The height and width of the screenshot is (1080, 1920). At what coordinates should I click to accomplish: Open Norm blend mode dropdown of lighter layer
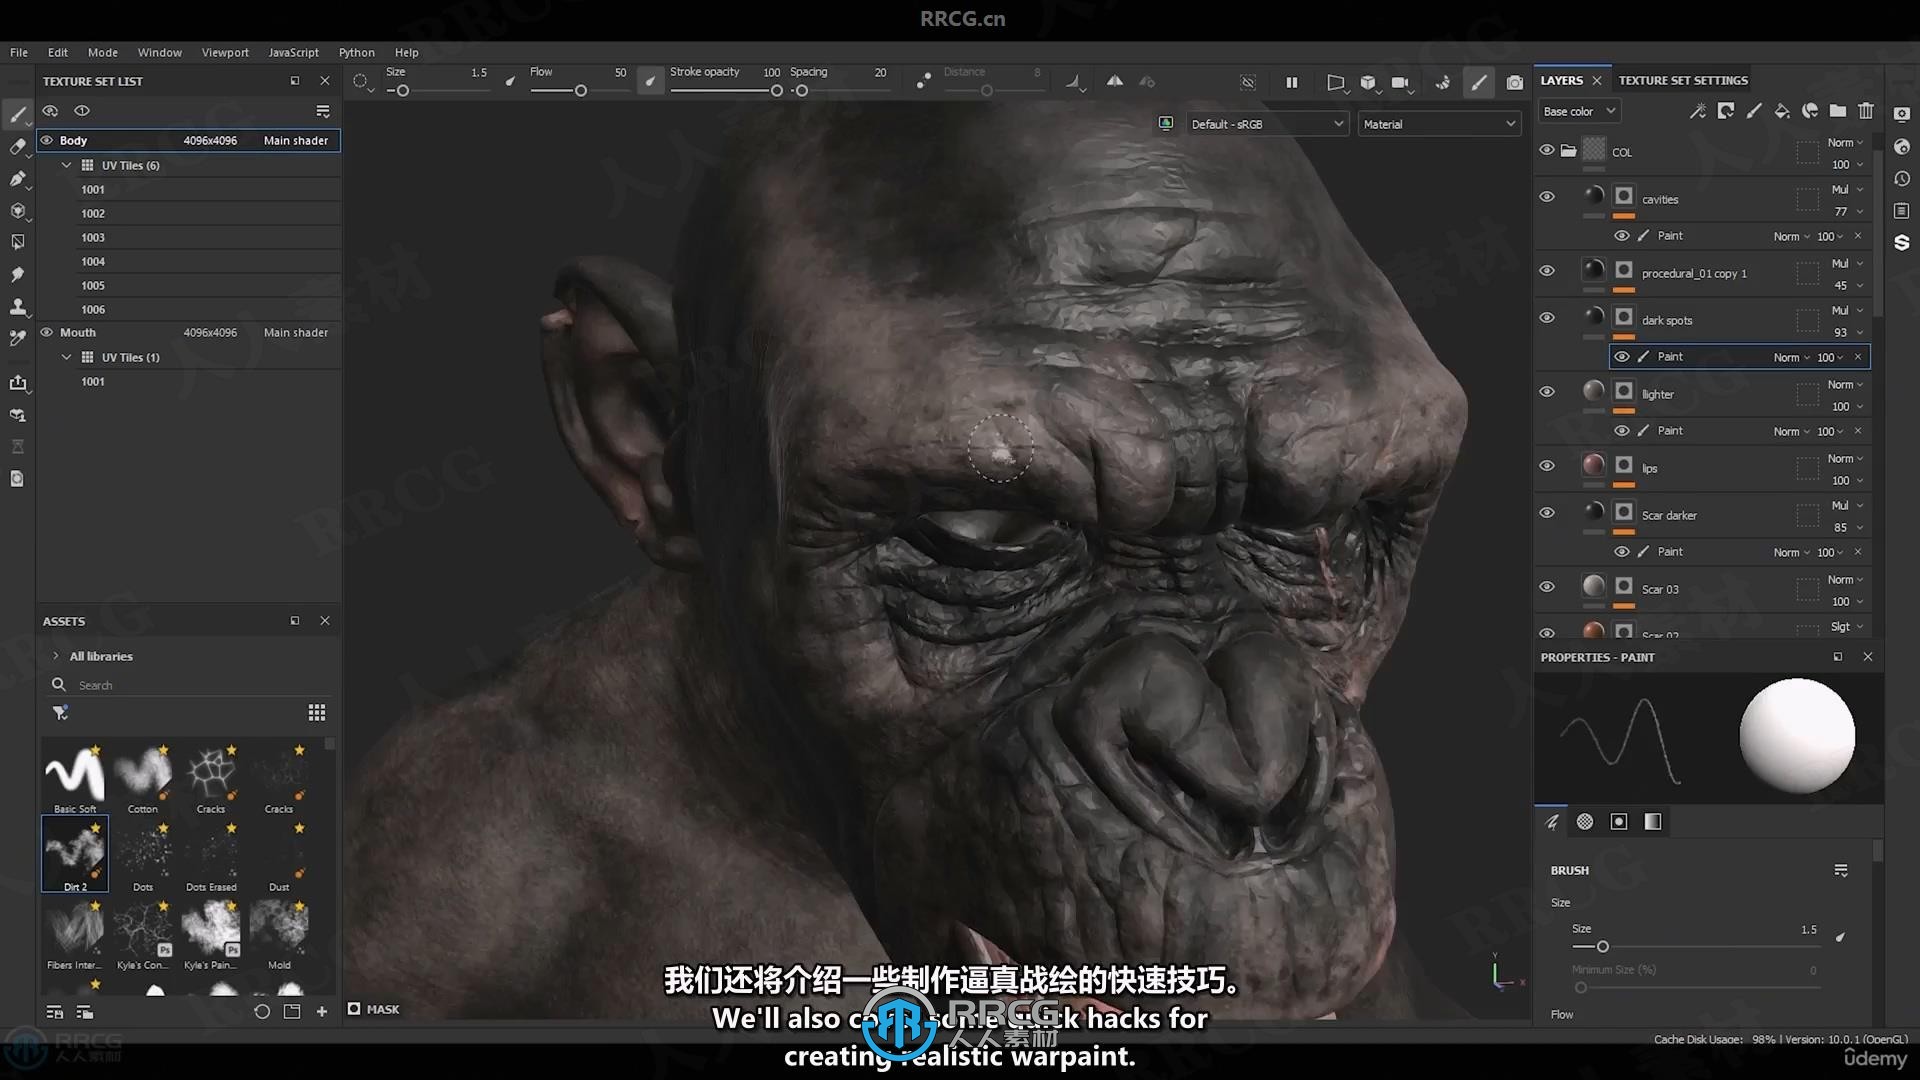point(1845,384)
